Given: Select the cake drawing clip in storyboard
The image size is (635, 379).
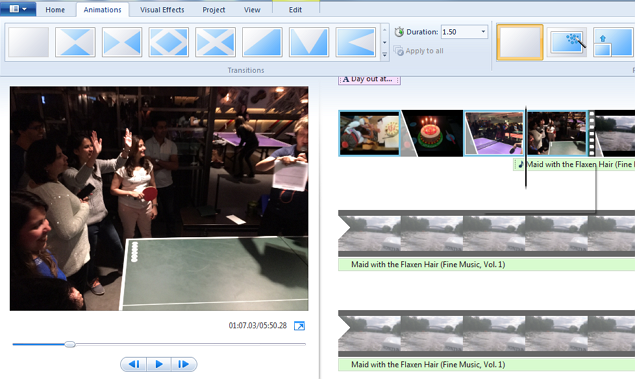Looking at the screenshot, I should tap(369, 134).
